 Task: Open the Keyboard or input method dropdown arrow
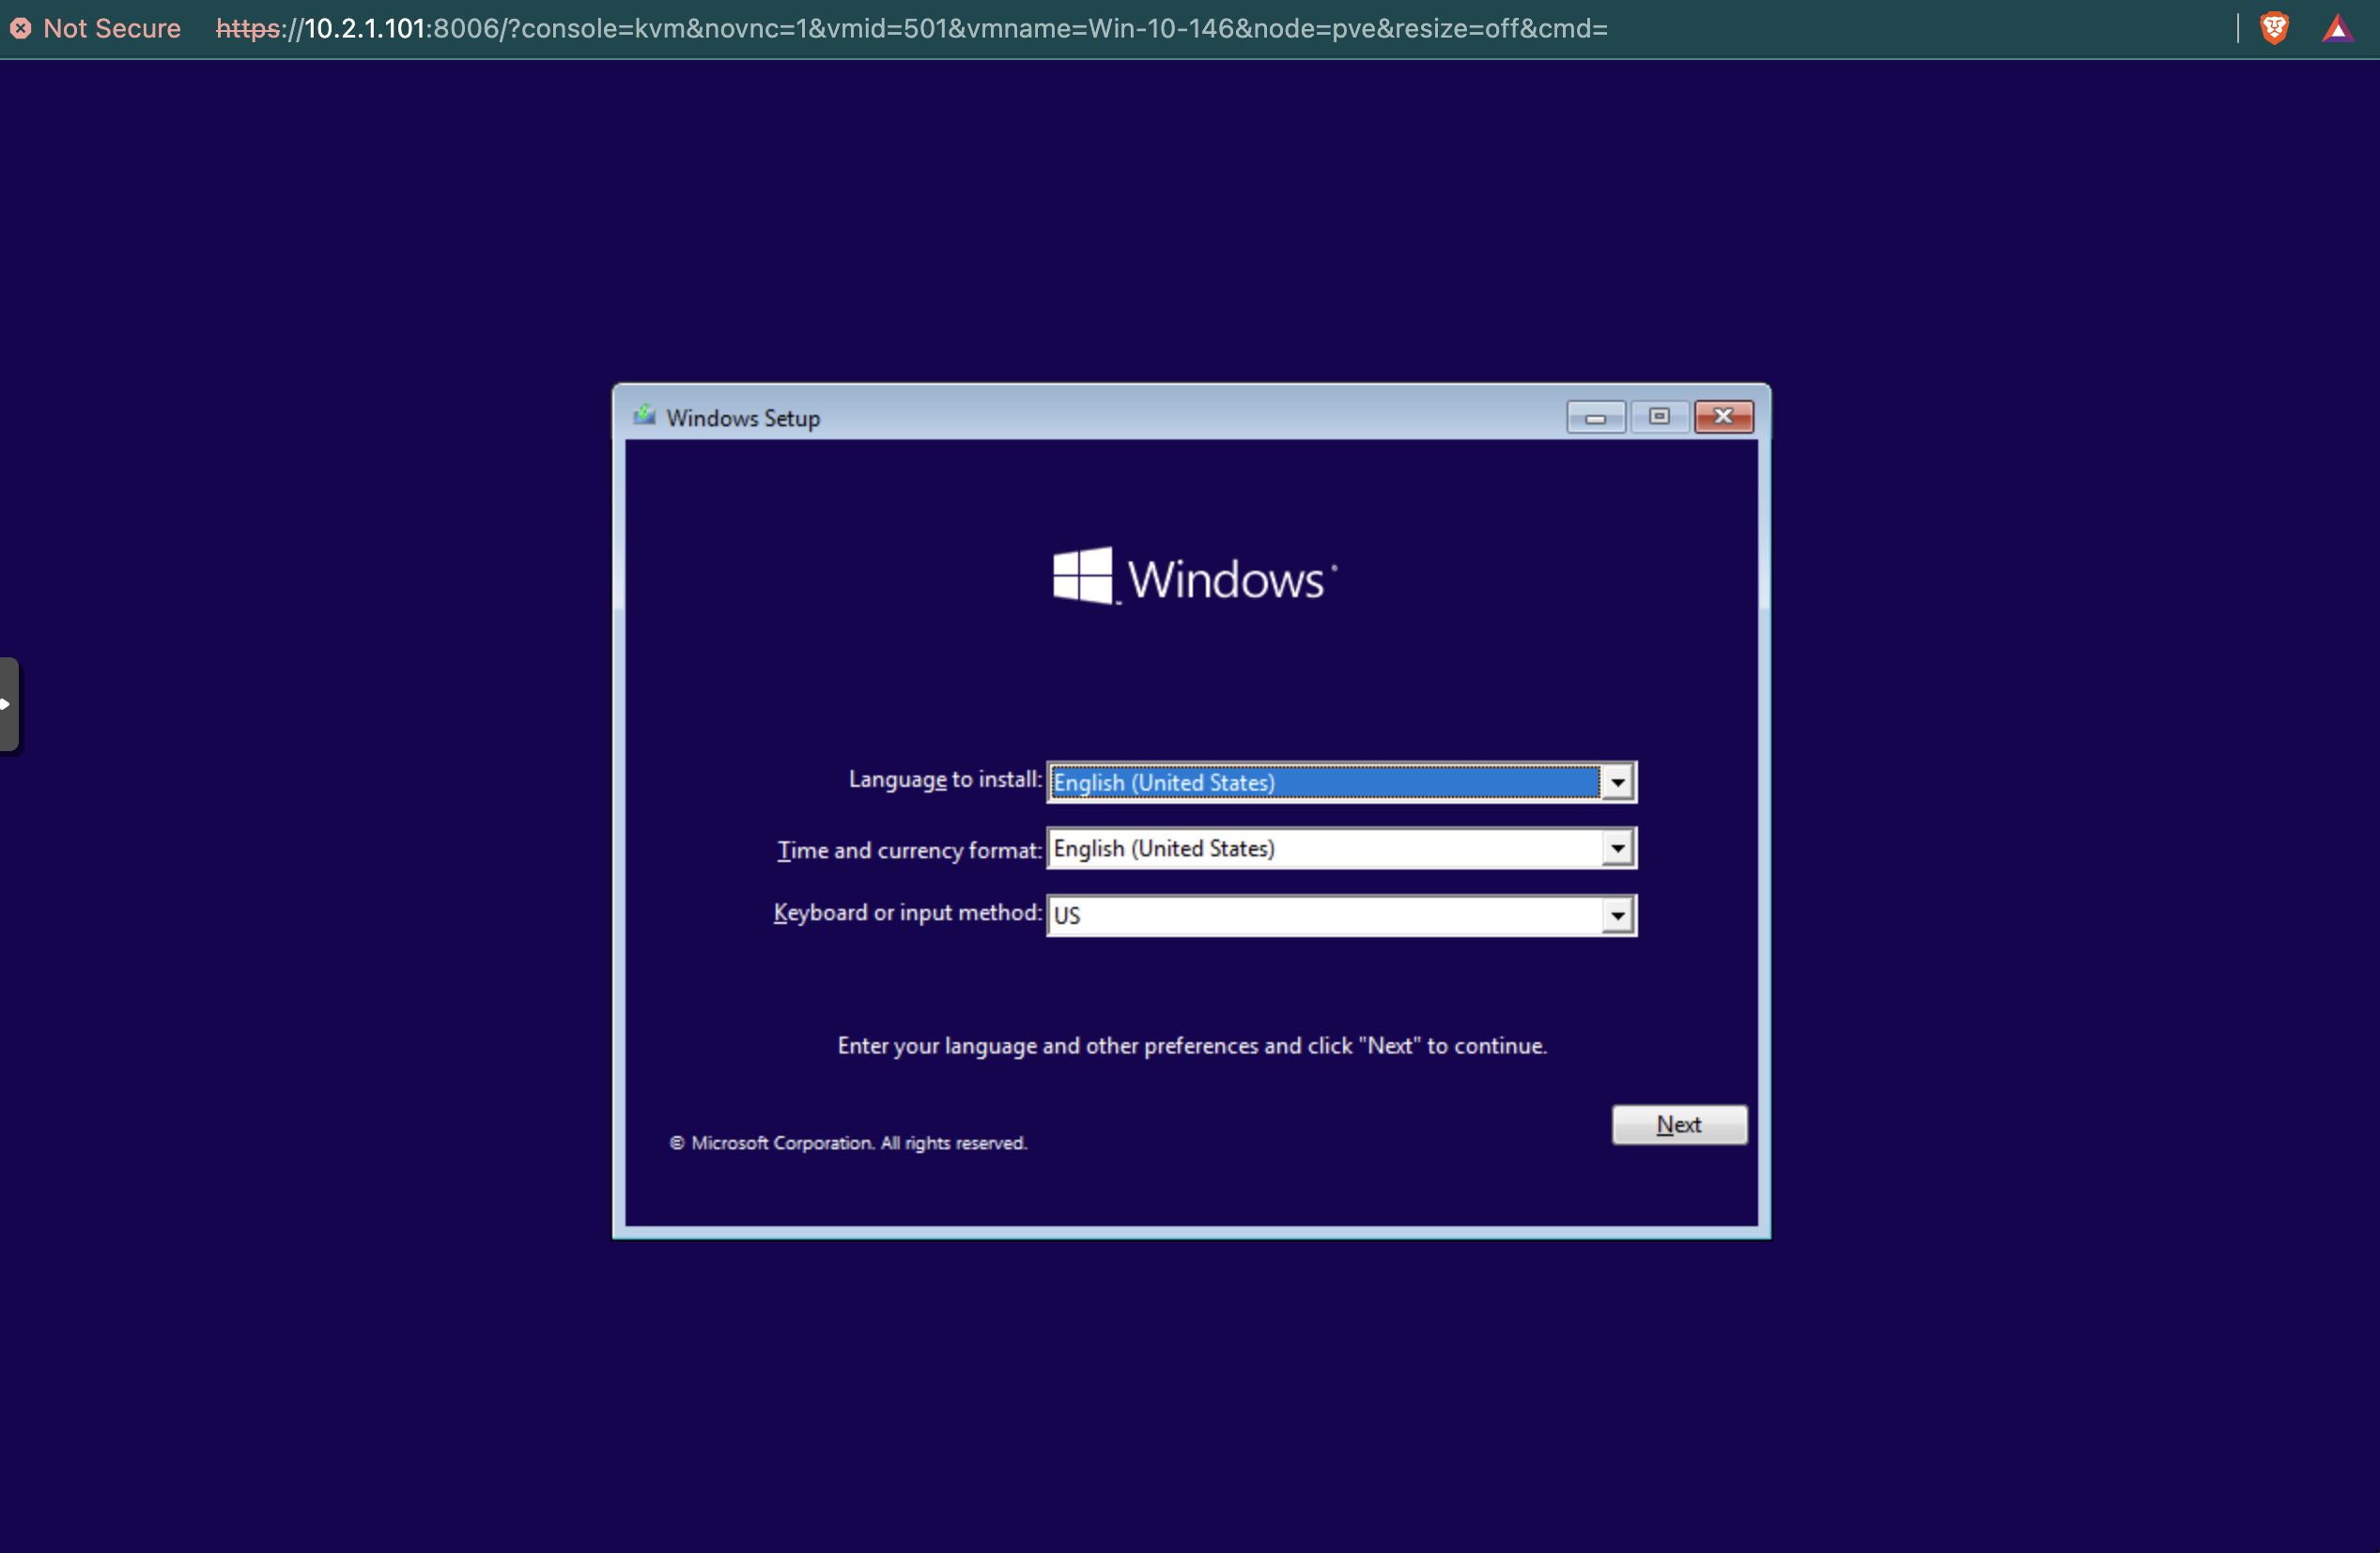coord(1616,915)
